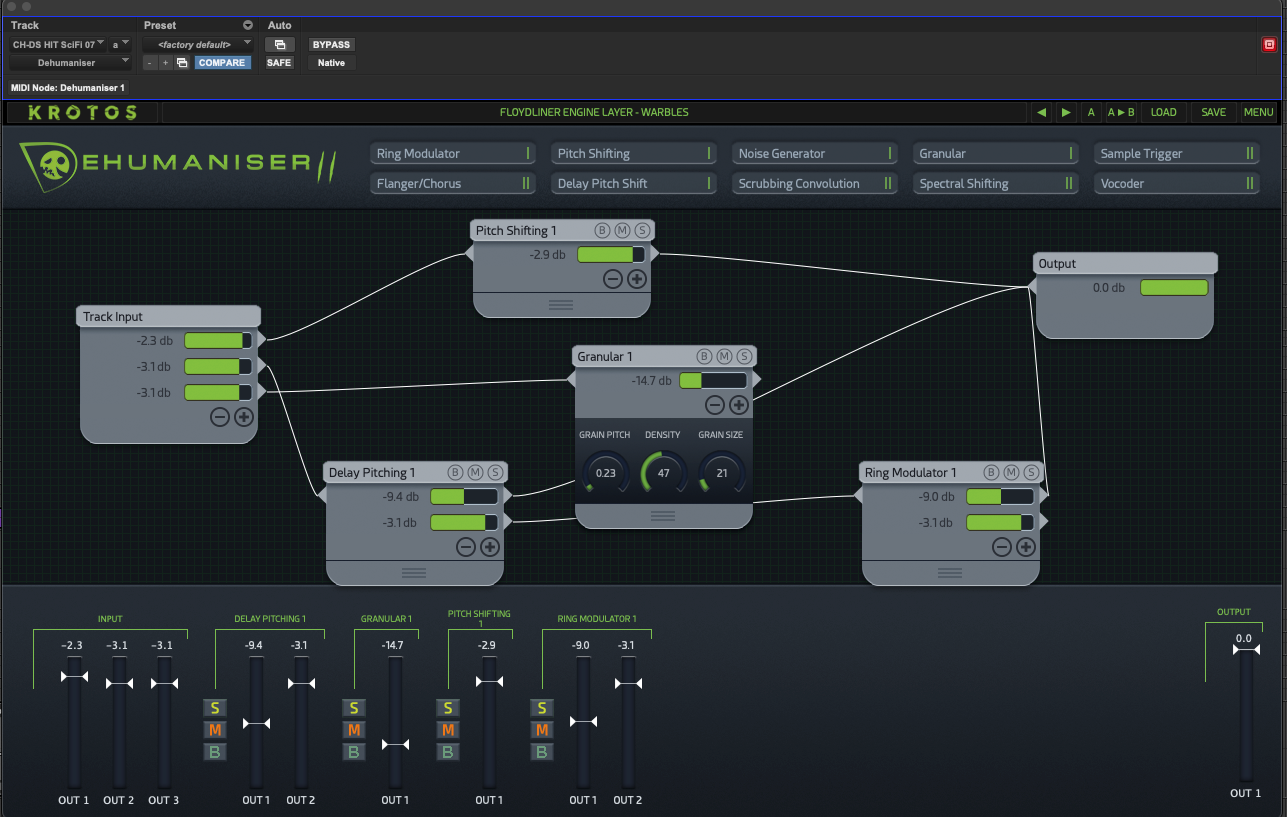Click the LOAD button
The height and width of the screenshot is (817, 1287).
pyautogui.click(x=1163, y=112)
